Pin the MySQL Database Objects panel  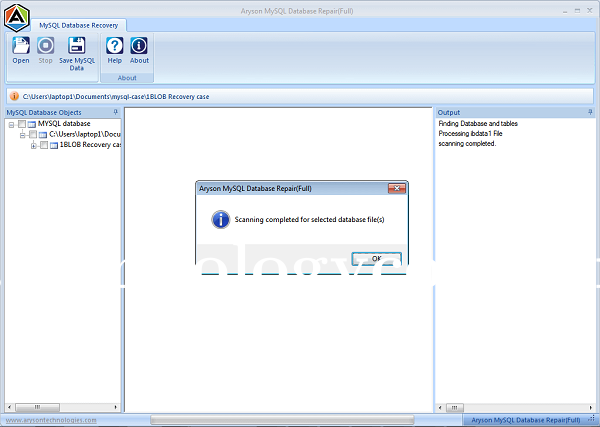(x=116, y=112)
